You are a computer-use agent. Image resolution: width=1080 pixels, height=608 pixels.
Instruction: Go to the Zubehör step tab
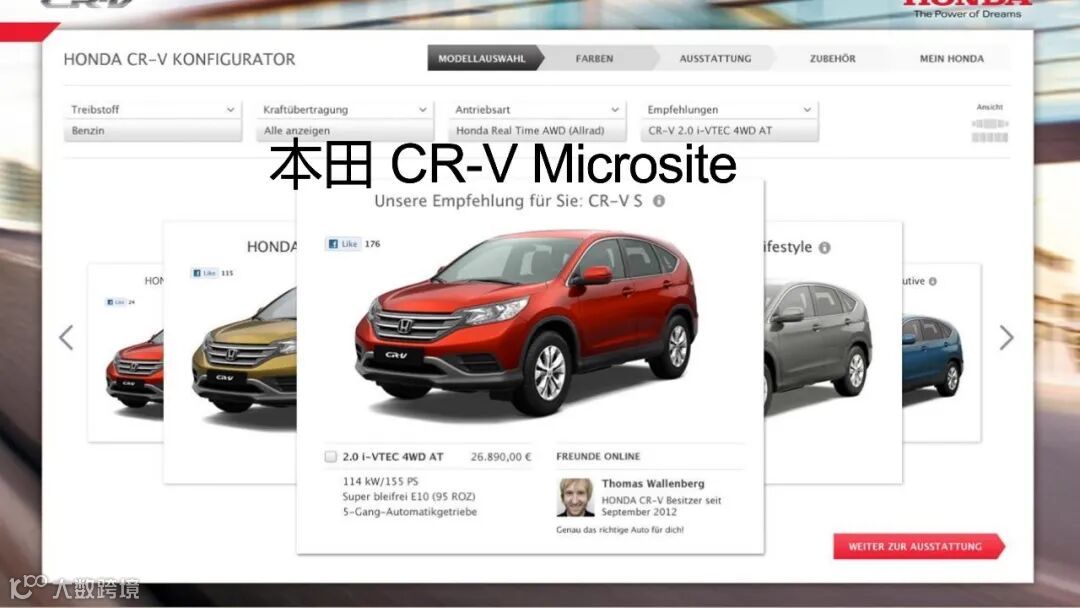click(833, 59)
